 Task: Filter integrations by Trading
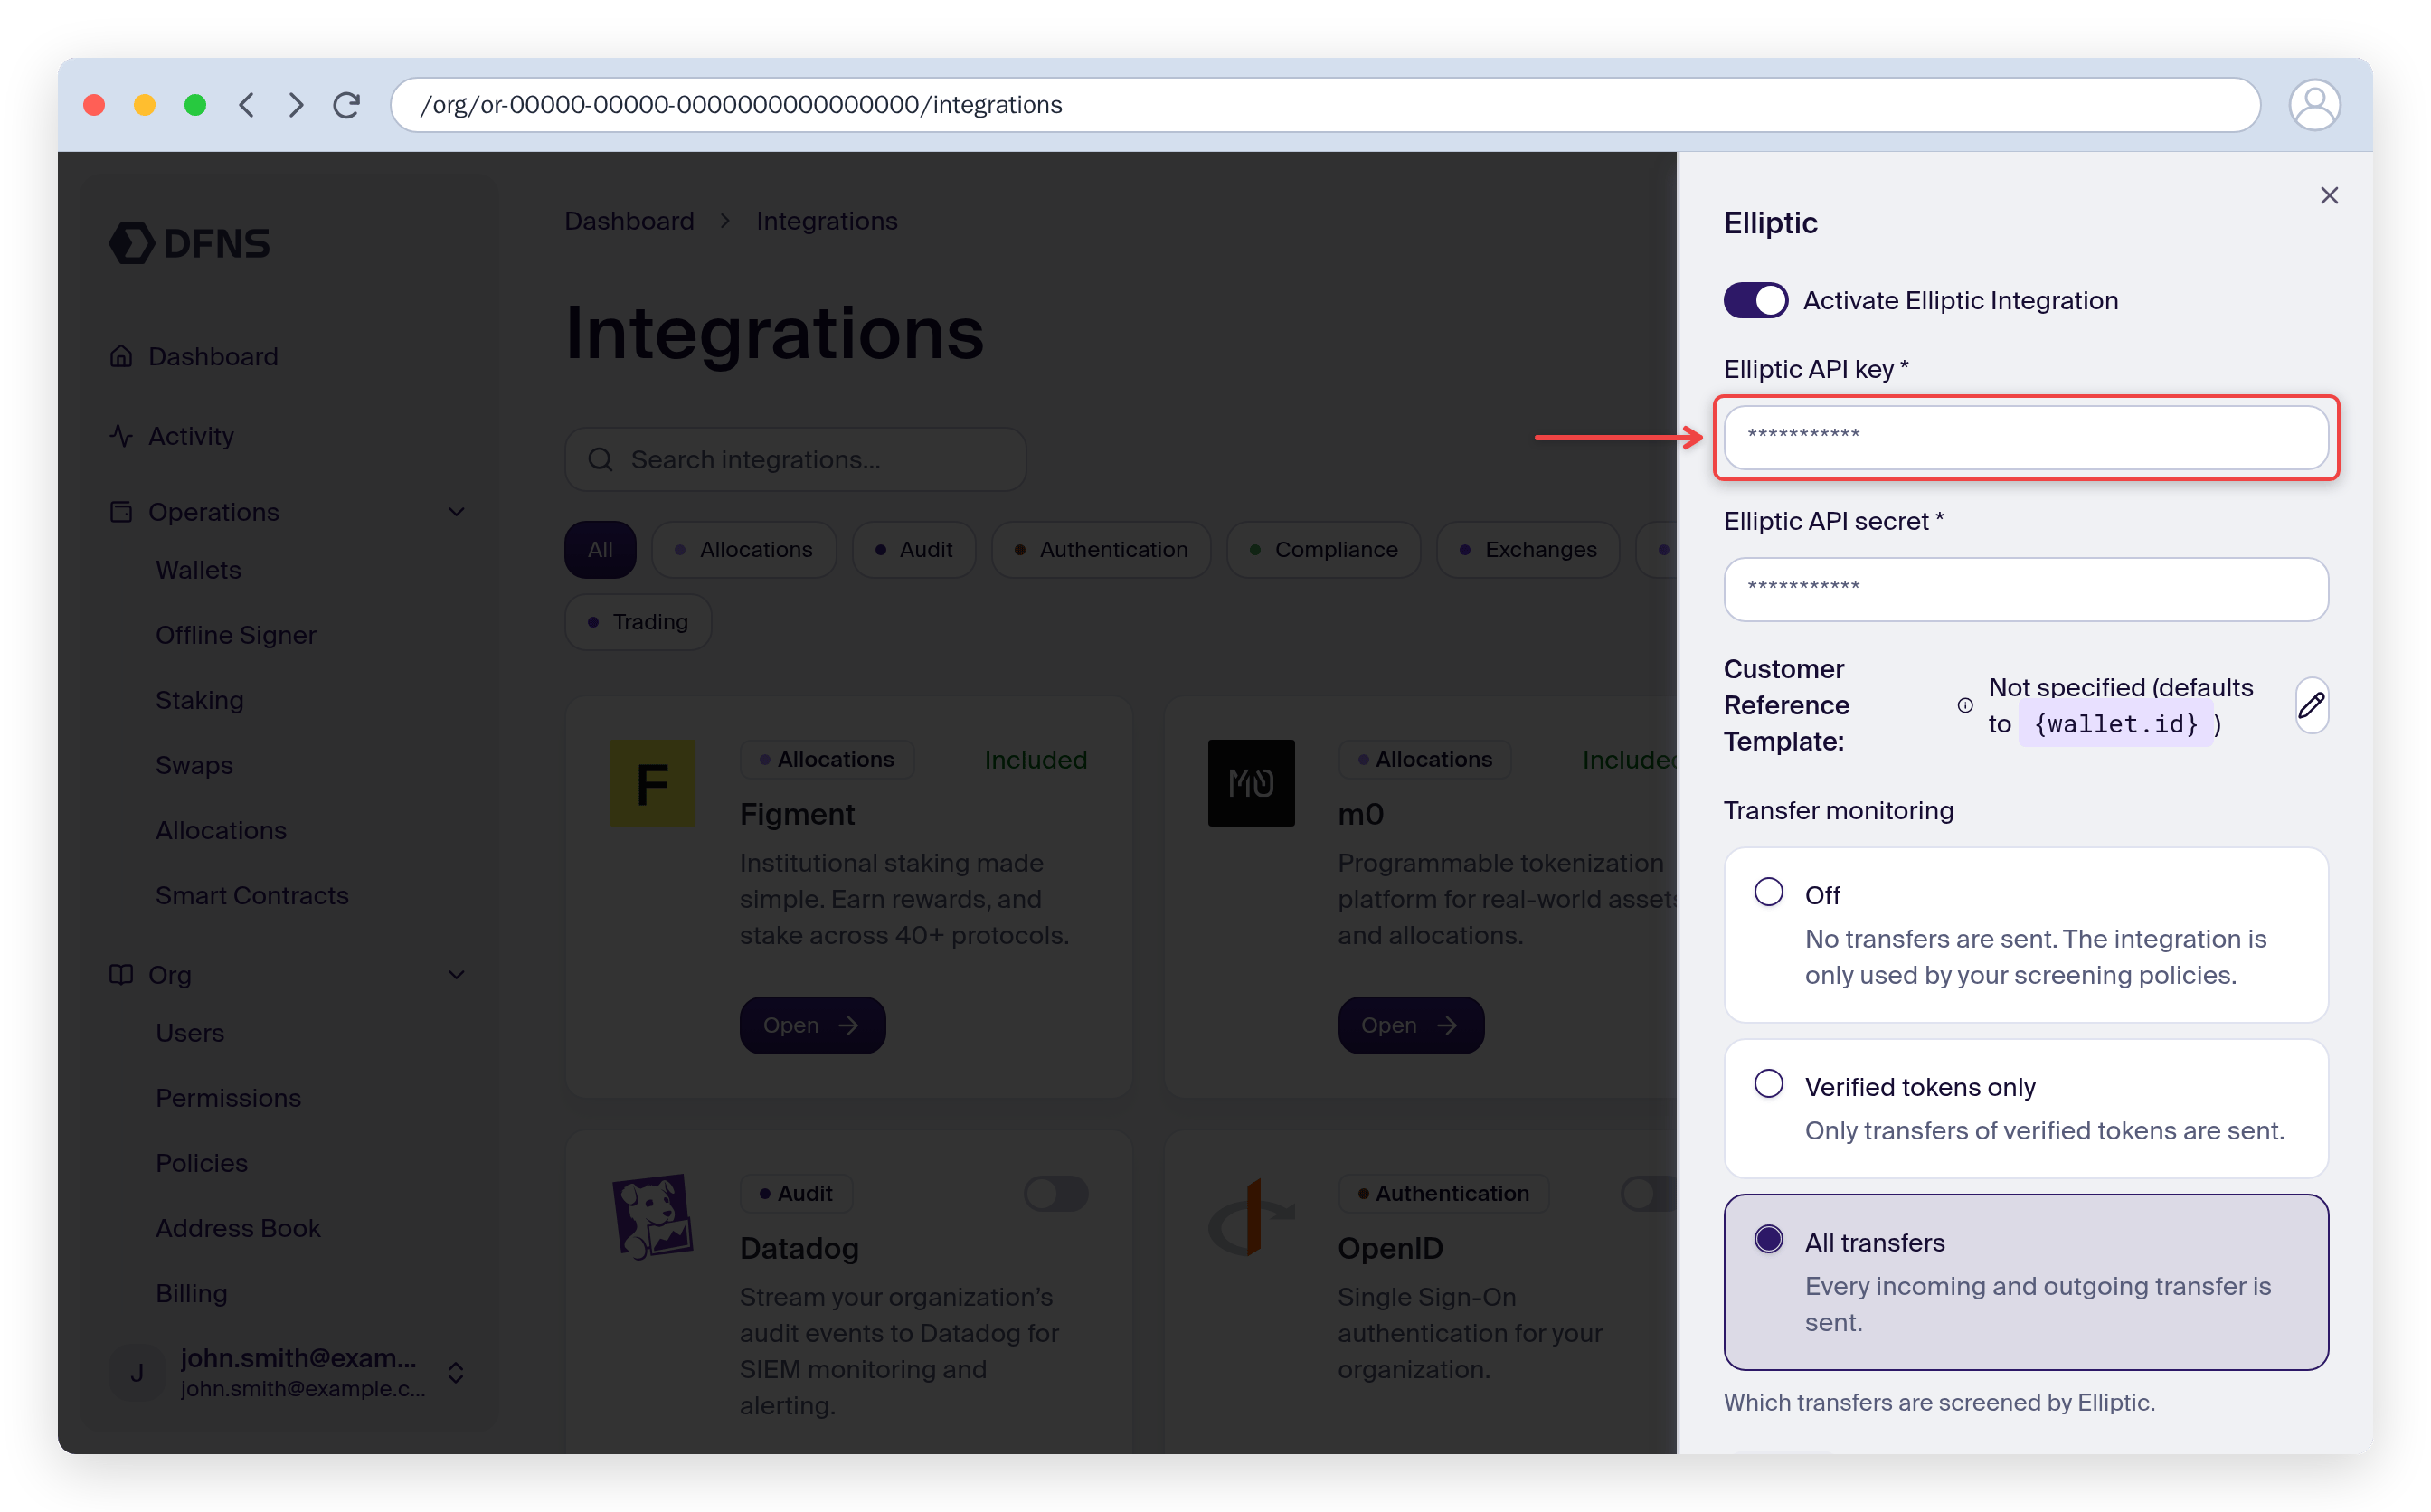point(638,622)
